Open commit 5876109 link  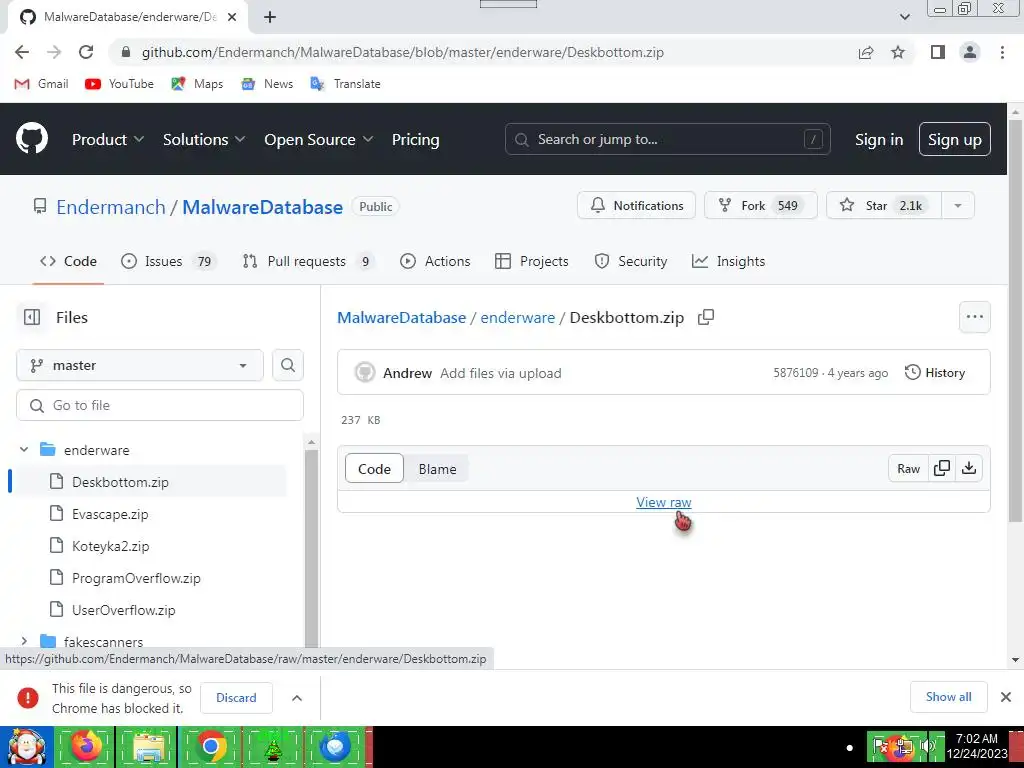(x=795, y=373)
